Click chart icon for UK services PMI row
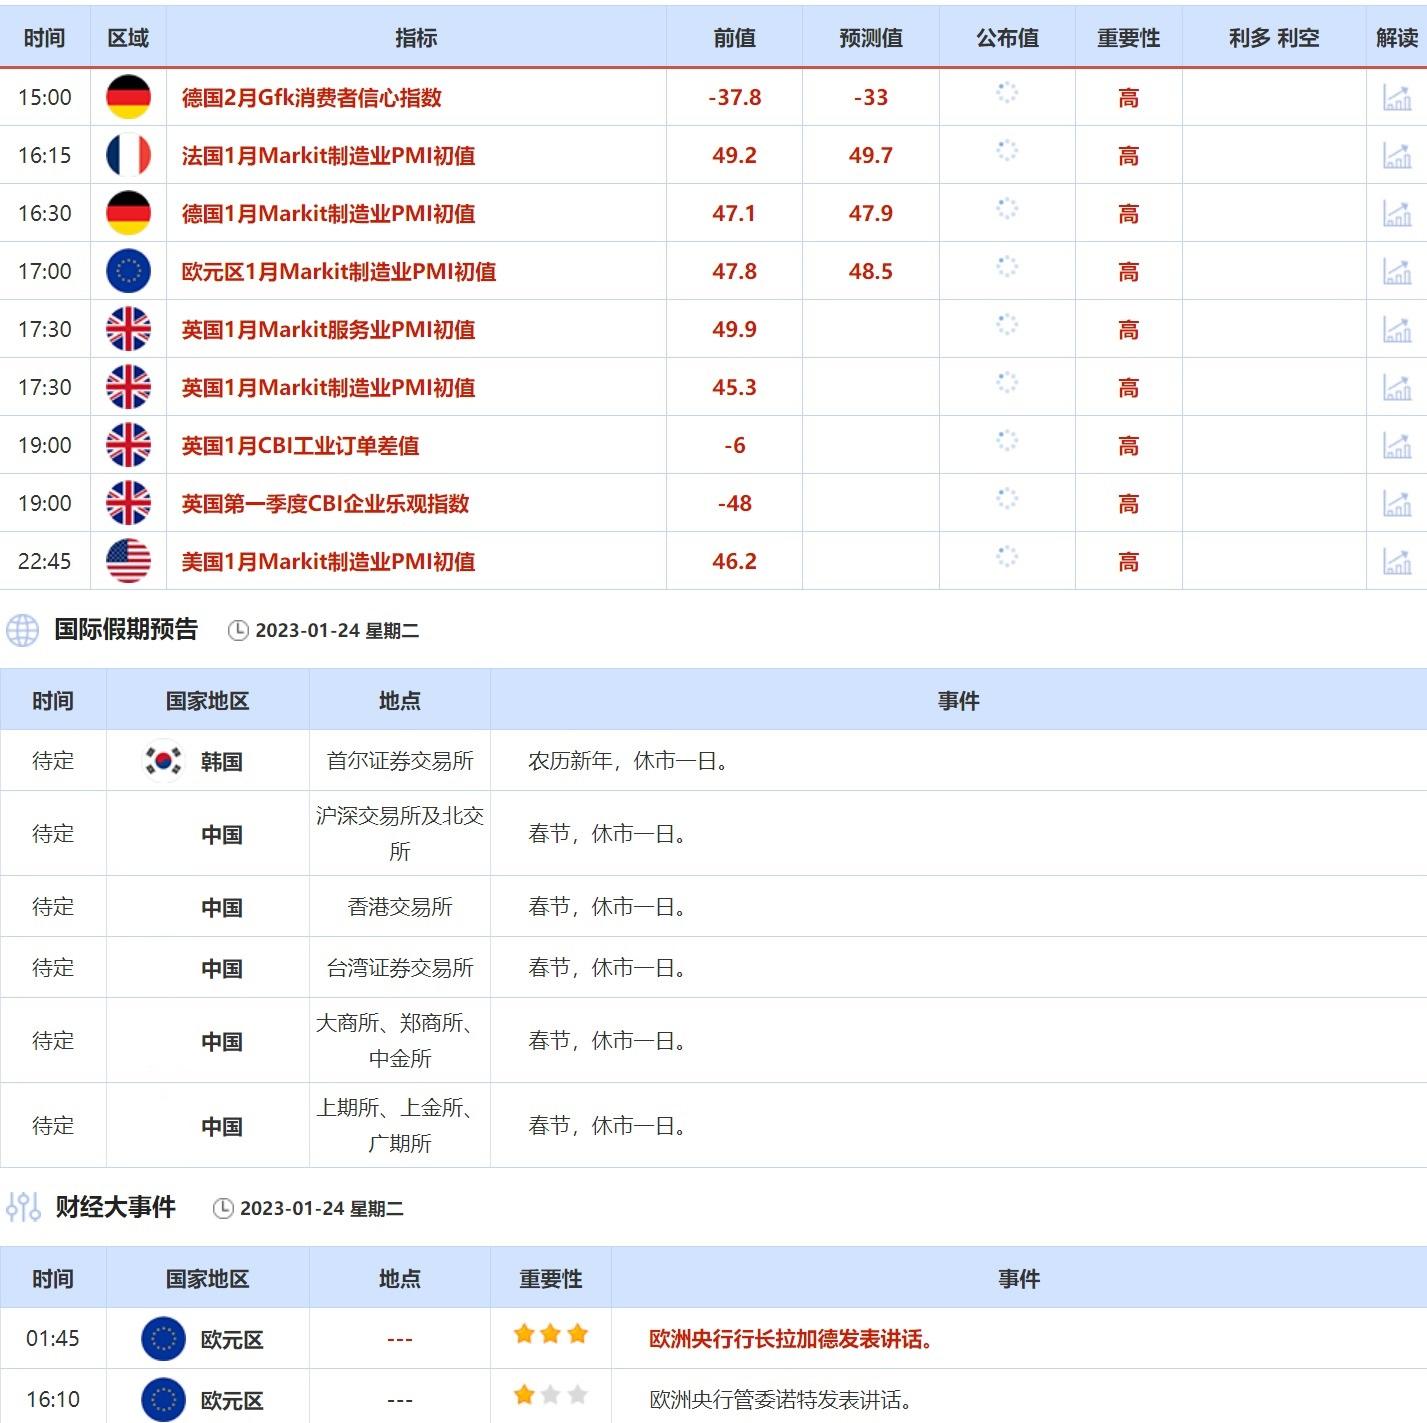Viewport: 1427px width, 1423px height. [1396, 330]
